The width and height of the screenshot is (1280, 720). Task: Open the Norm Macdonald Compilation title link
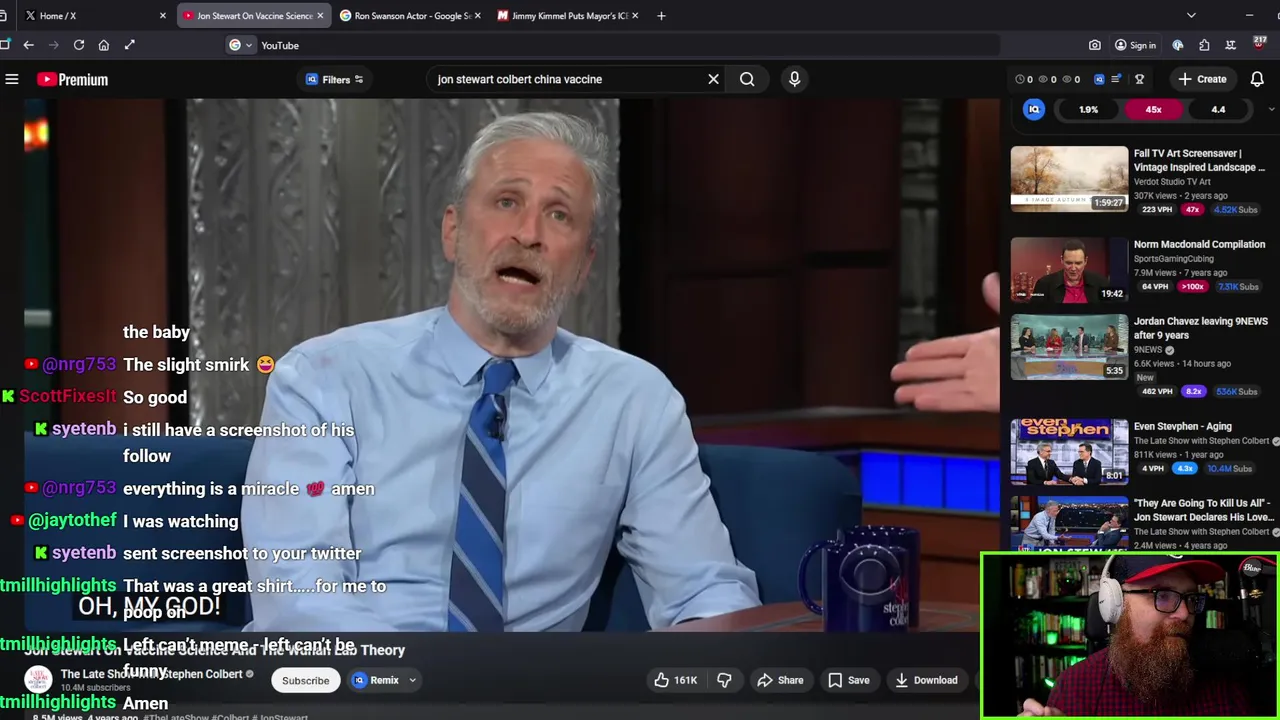tap(1199, 244)
